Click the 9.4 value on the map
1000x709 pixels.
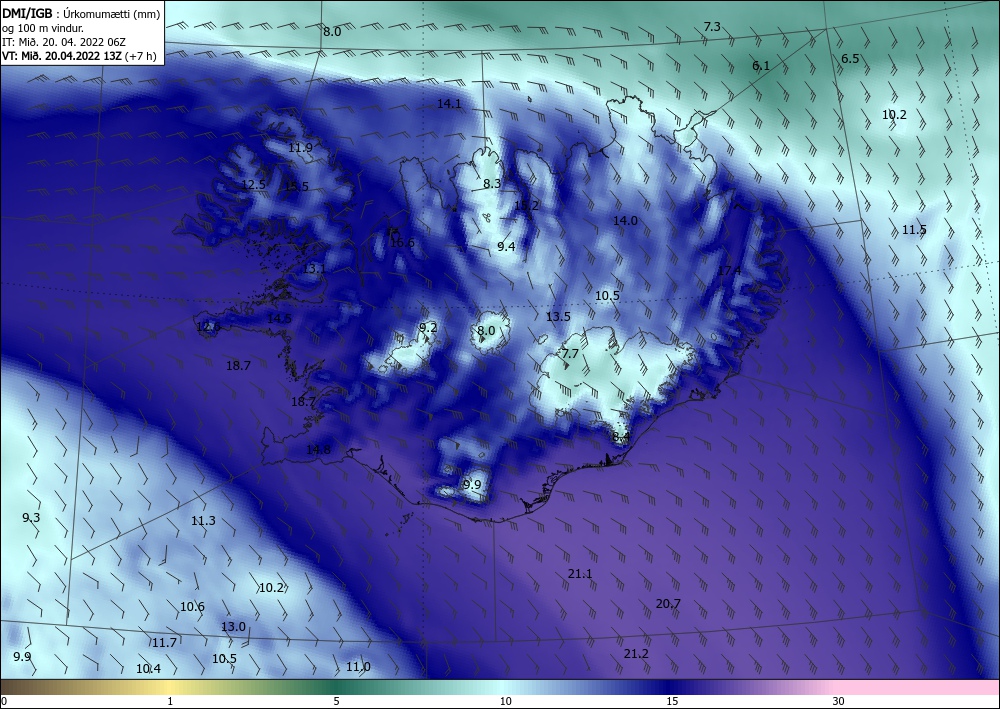506,247
